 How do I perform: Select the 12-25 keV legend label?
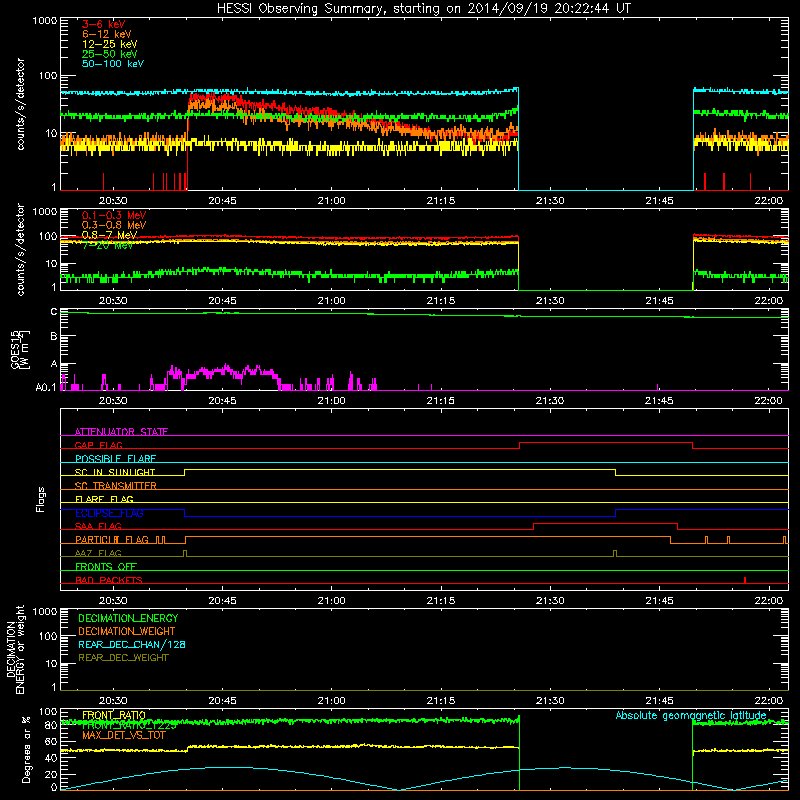tap(110, 44)
